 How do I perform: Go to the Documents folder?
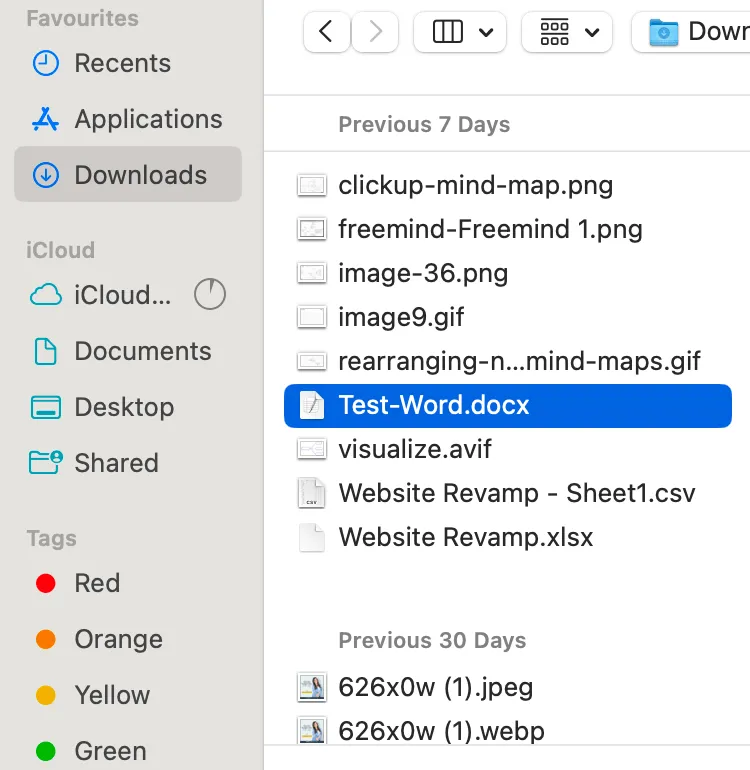coord(142,351)
